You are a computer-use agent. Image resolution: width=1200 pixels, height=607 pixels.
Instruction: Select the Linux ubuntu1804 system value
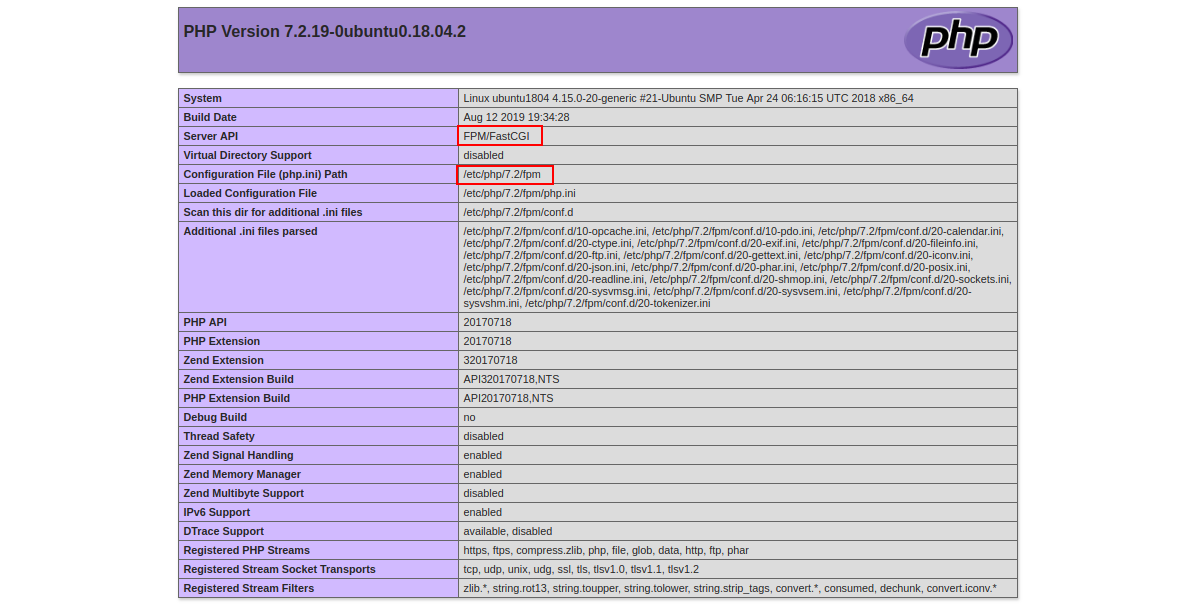point(688,98)
